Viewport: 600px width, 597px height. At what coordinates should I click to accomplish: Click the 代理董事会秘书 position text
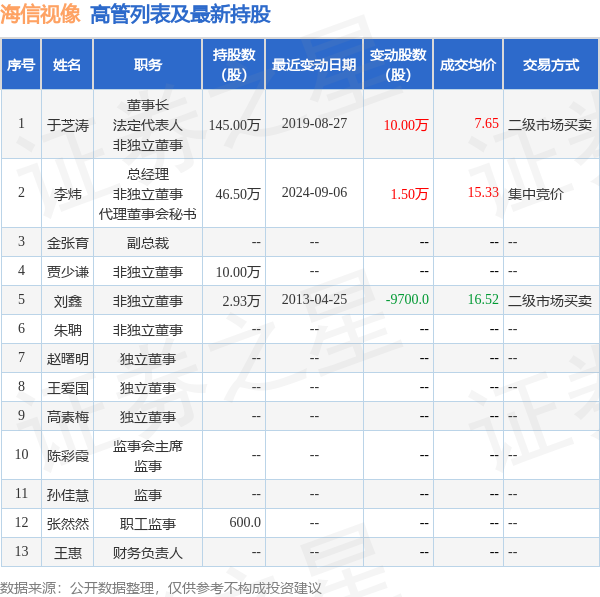tap(148, 214)
